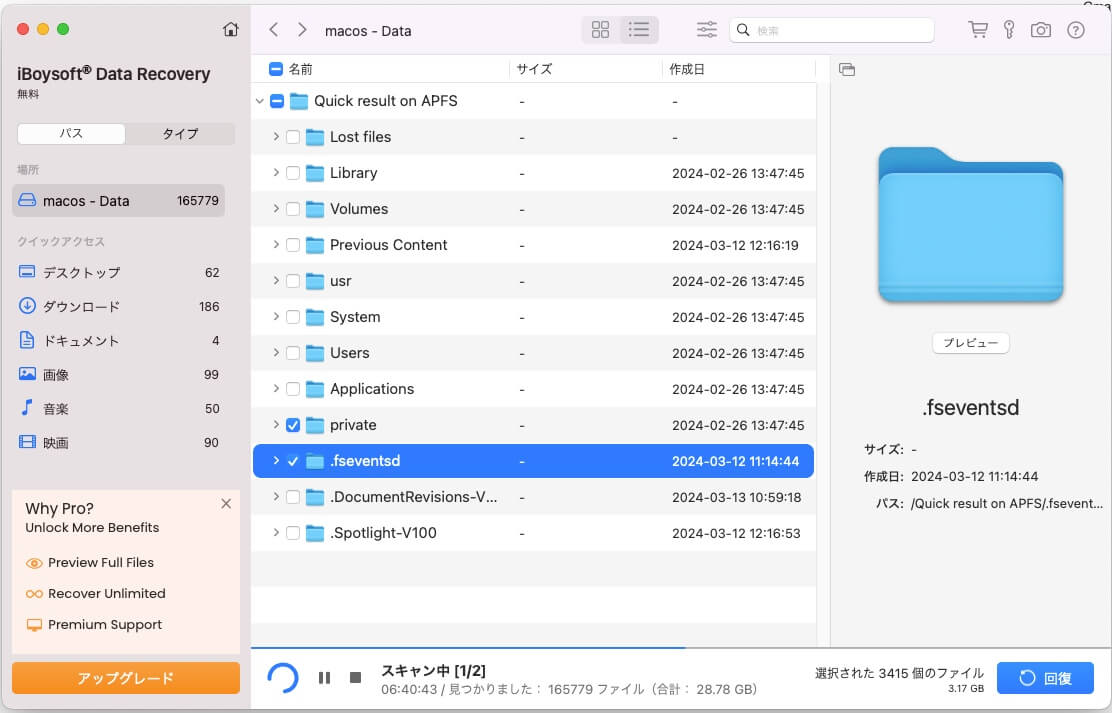Open the shopping cart purchase icon
Viewport: 1112px width, 713px height.
click(x=978, y=30)
